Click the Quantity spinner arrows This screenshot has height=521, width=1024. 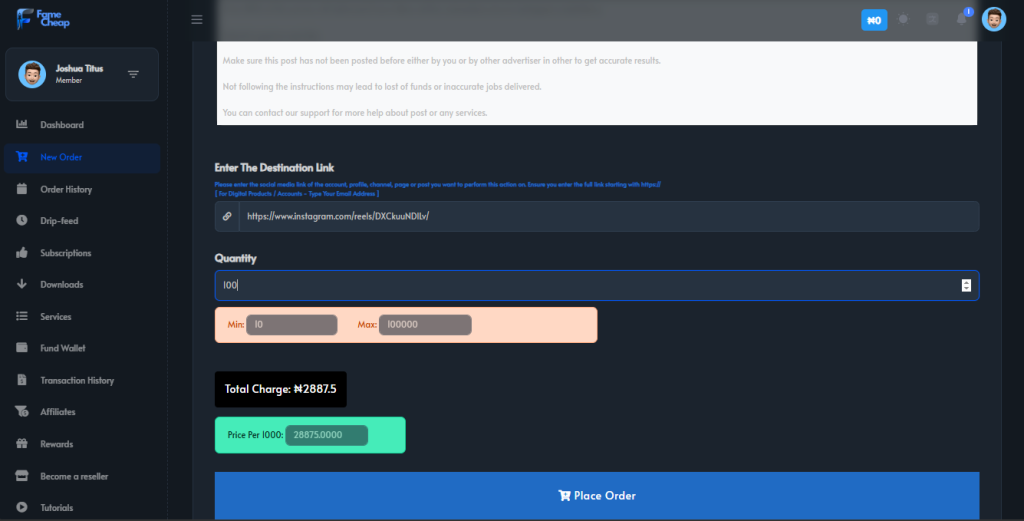pos(966,285)
